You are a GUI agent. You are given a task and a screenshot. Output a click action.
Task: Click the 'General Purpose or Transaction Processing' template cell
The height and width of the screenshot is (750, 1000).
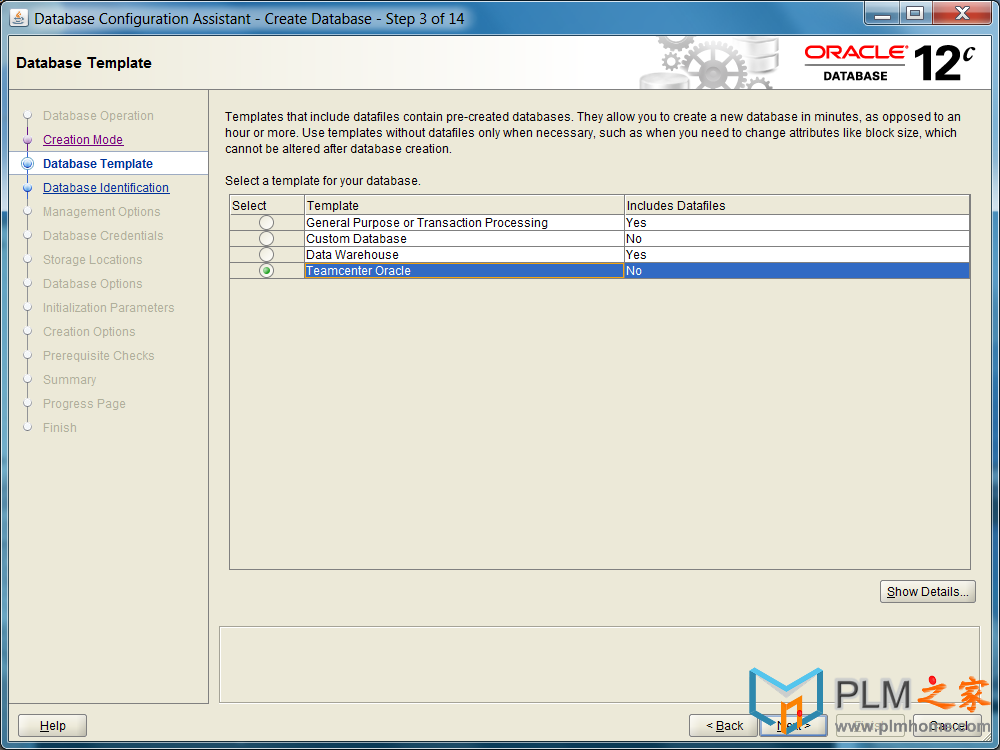464,223
